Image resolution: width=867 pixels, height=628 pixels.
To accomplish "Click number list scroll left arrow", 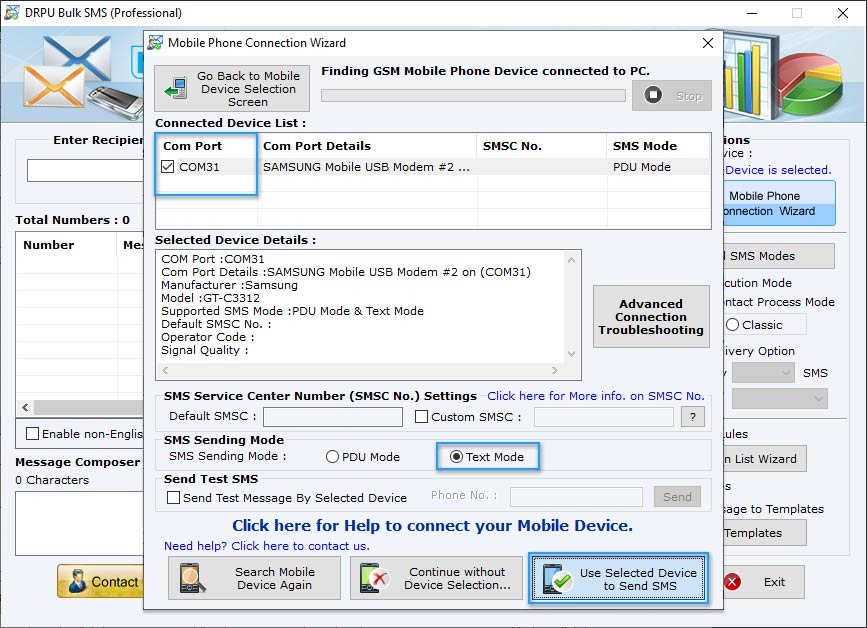I will tap(25, 407).
